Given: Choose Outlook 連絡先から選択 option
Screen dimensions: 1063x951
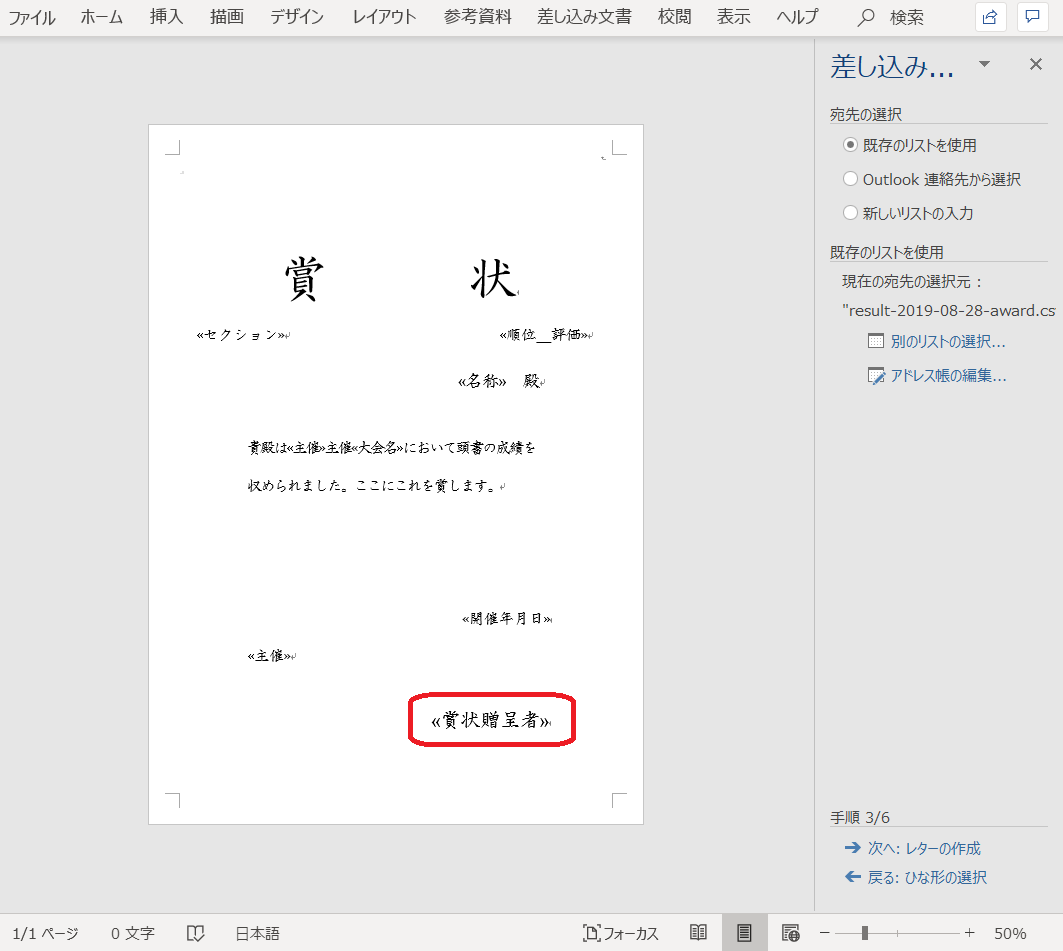Looking at the screenshot, I should (x=851, y=179).
